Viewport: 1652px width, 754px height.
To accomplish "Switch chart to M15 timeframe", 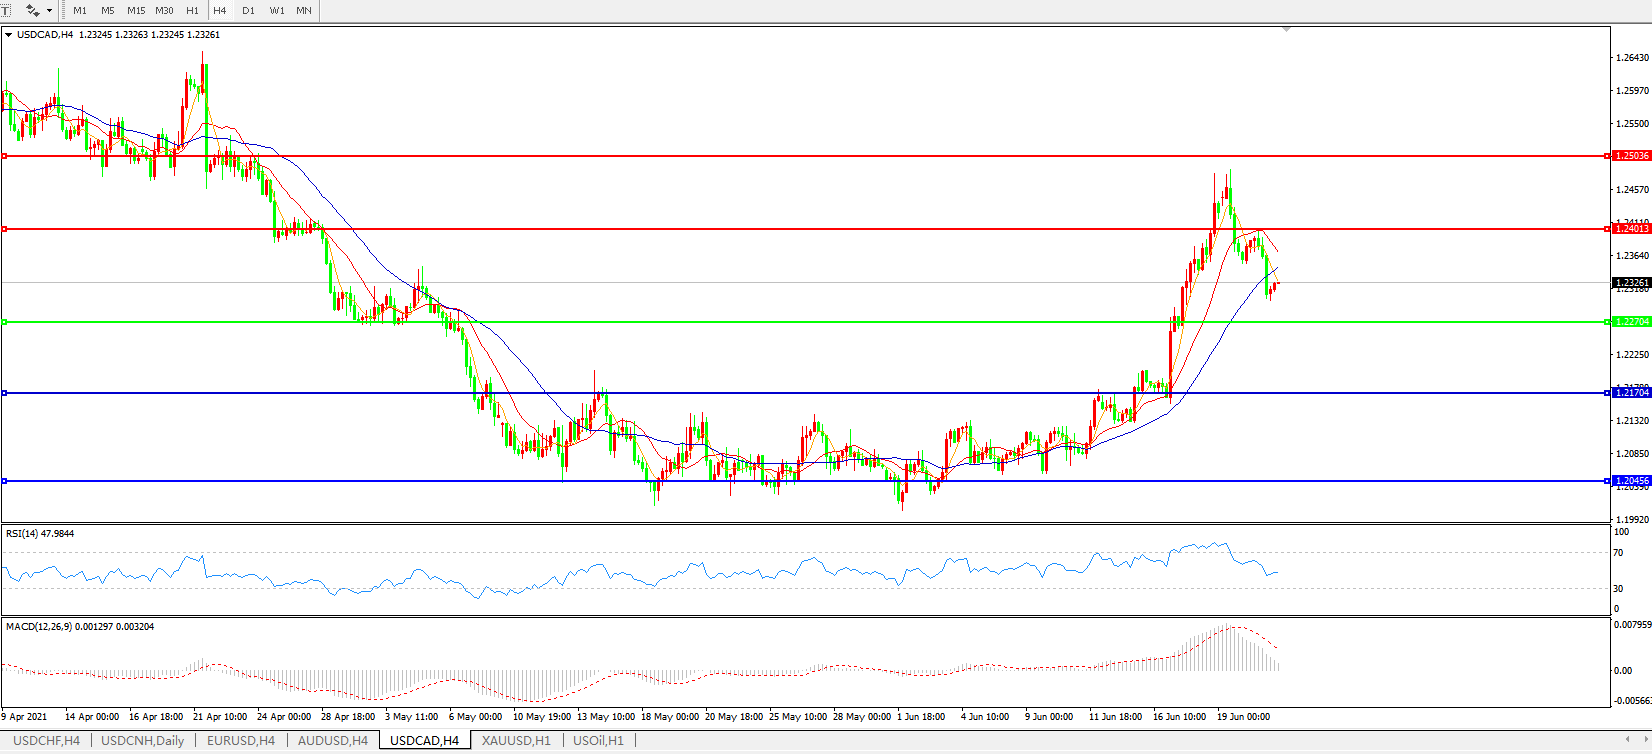I will (136, 10).
